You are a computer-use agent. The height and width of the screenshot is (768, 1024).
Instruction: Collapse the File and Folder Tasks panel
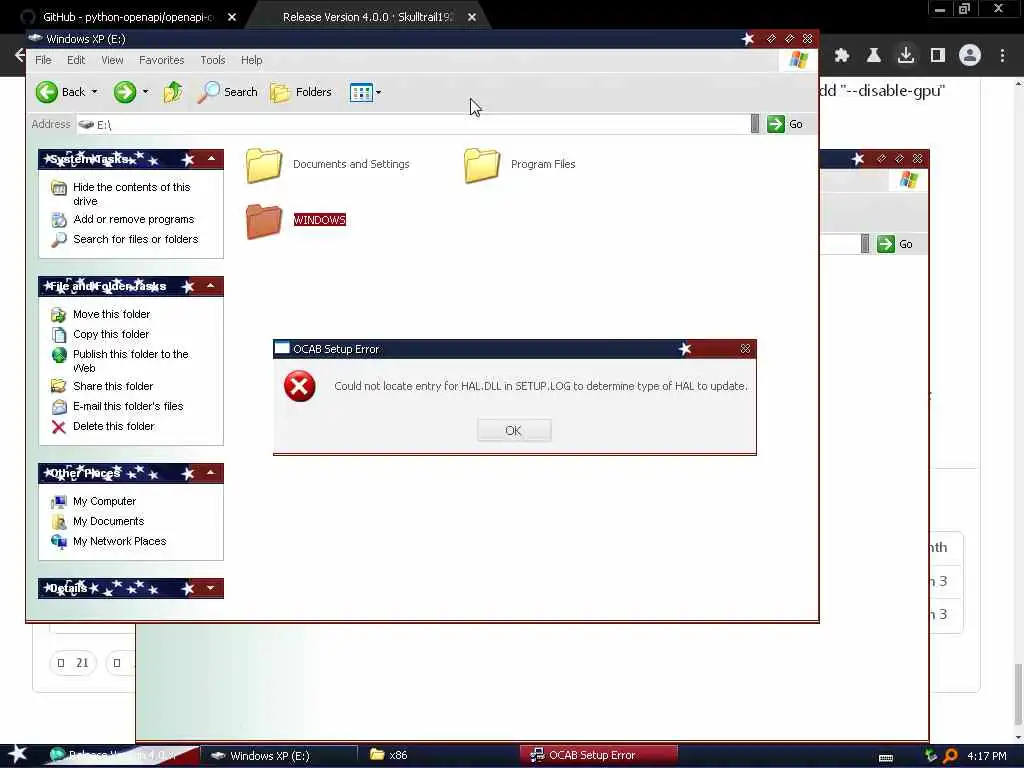[x=211, y=286]
